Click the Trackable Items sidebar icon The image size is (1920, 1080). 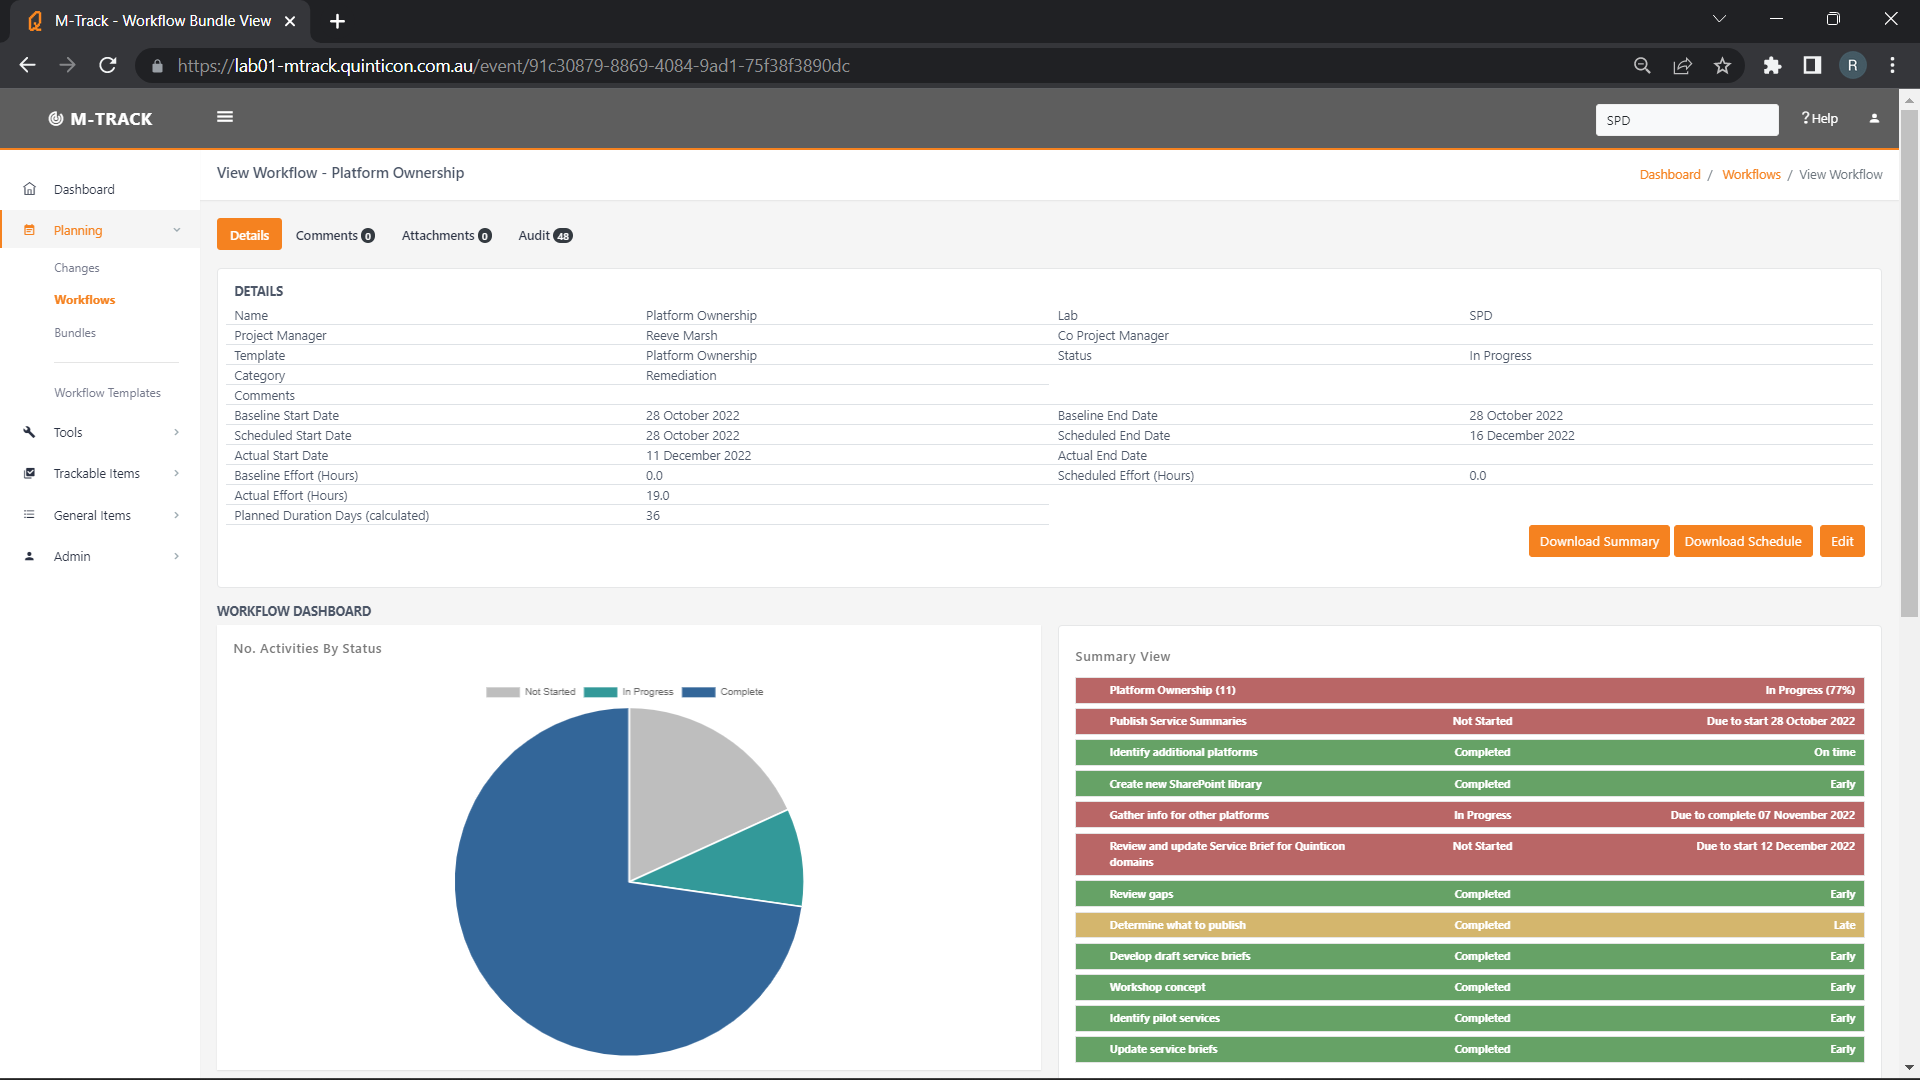coord(30,473)
